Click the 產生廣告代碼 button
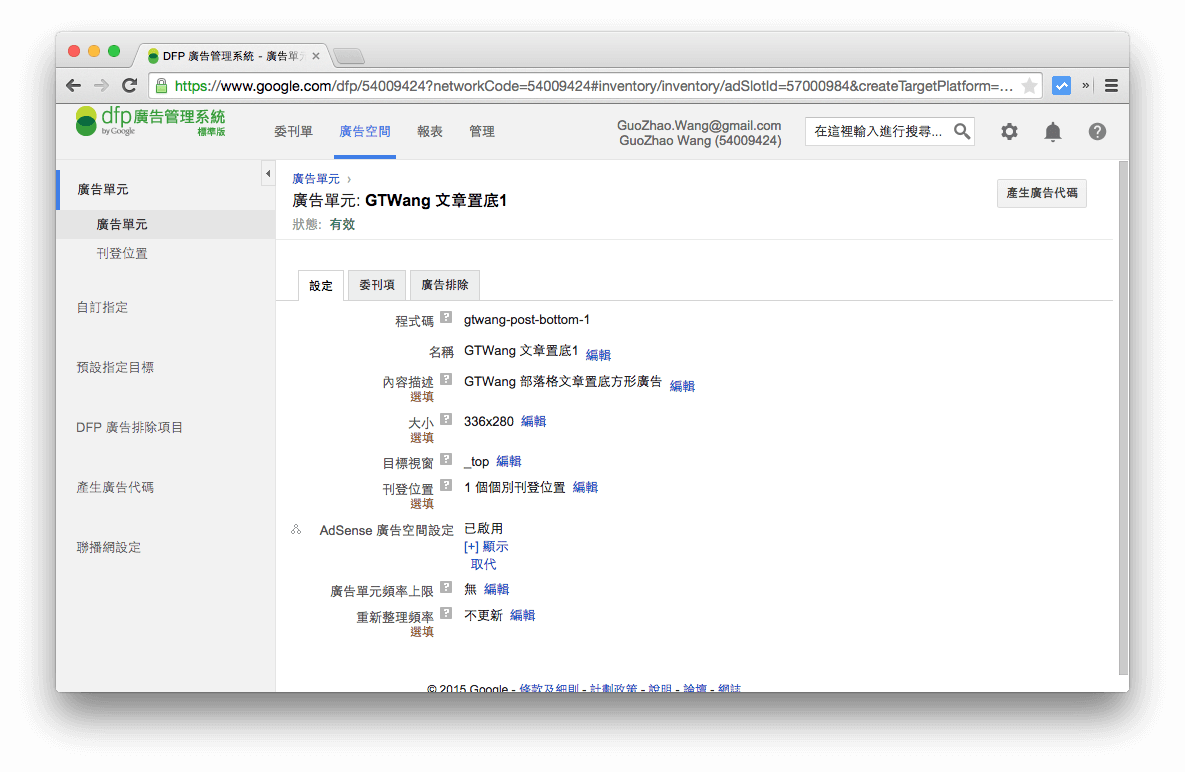 [x=1041, y=194]
